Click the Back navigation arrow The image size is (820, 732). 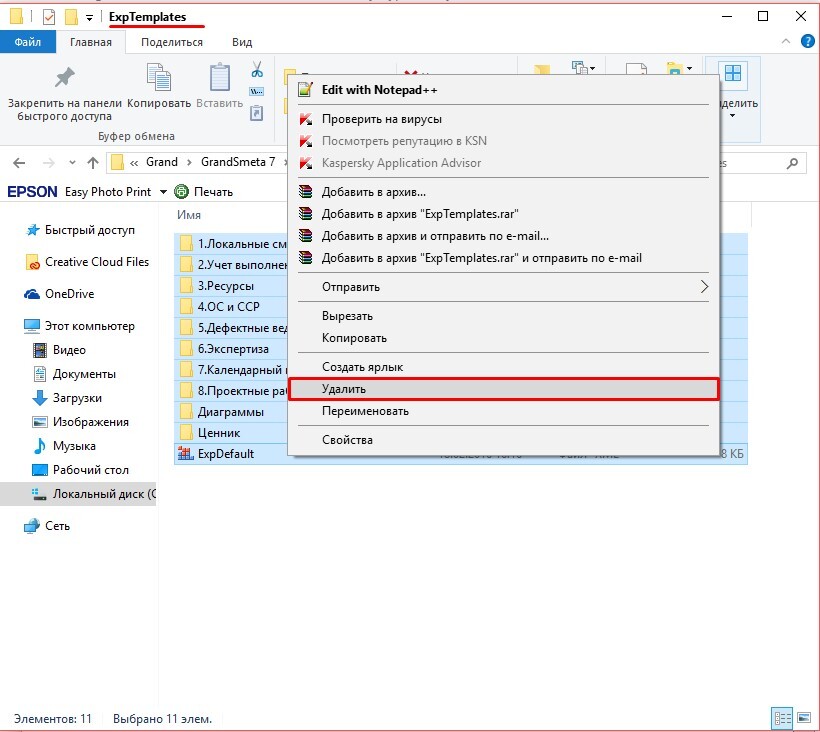(x=19, y=163)
